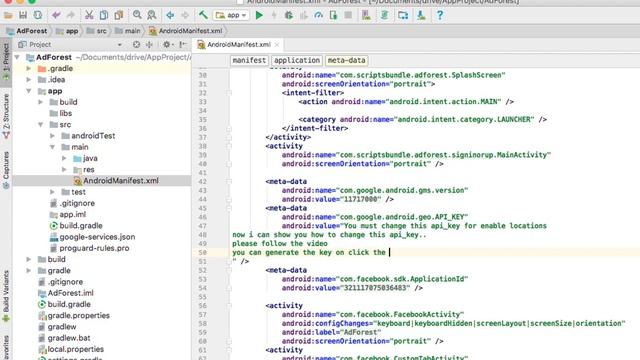The image size is (640, 360).
Task: Click the Paste clipboard icon
Action: tap(119, 16)
